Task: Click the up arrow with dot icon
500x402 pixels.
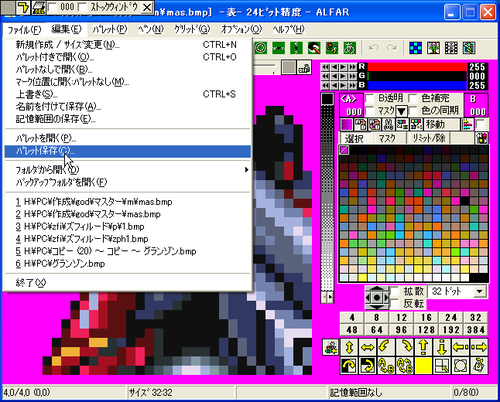Action: [x=423, y=347]
